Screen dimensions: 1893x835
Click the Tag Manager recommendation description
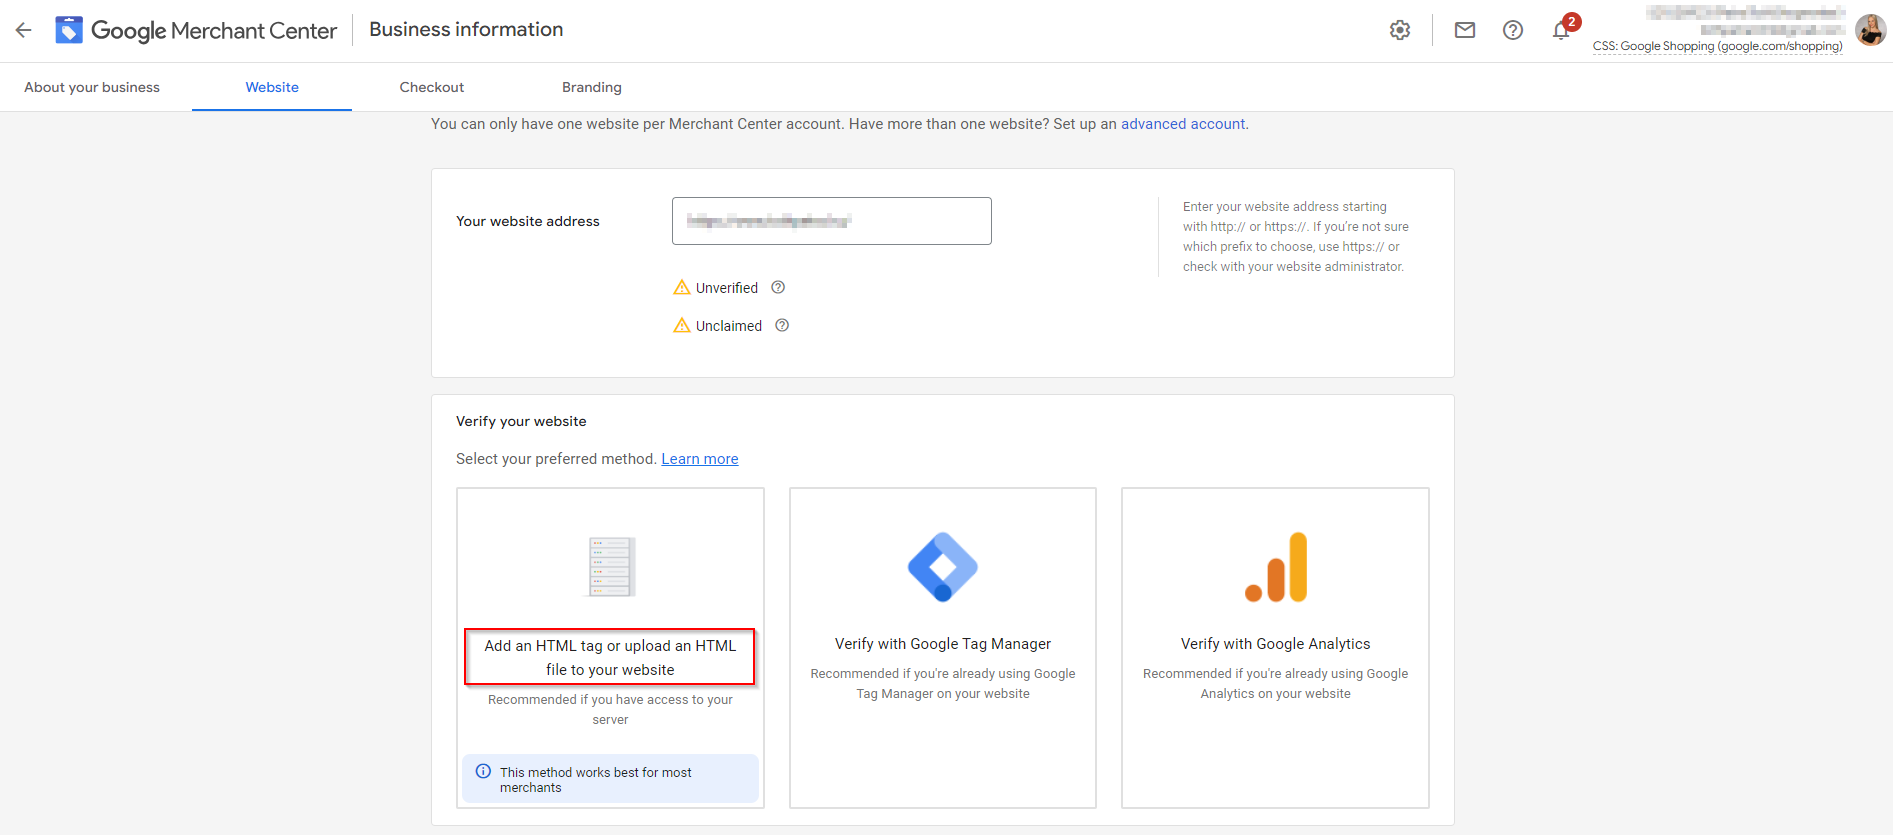click(943, 684)
